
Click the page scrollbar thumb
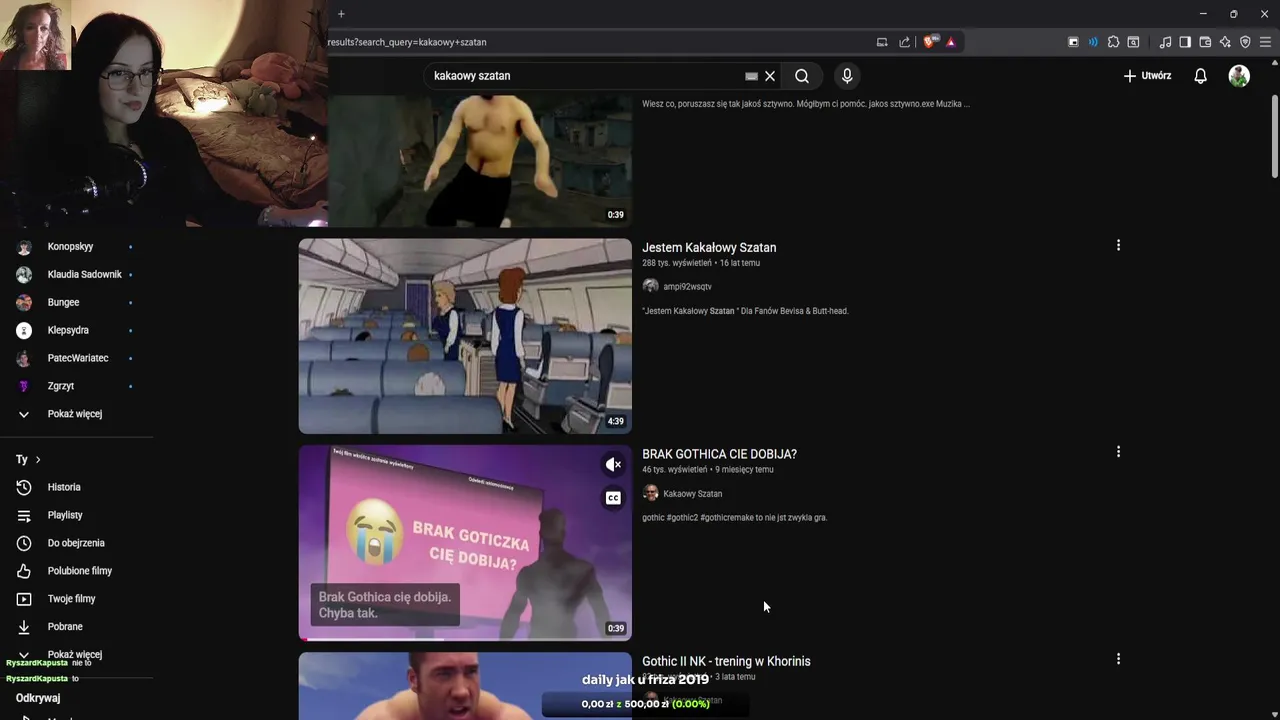(x=1274, y=137)
